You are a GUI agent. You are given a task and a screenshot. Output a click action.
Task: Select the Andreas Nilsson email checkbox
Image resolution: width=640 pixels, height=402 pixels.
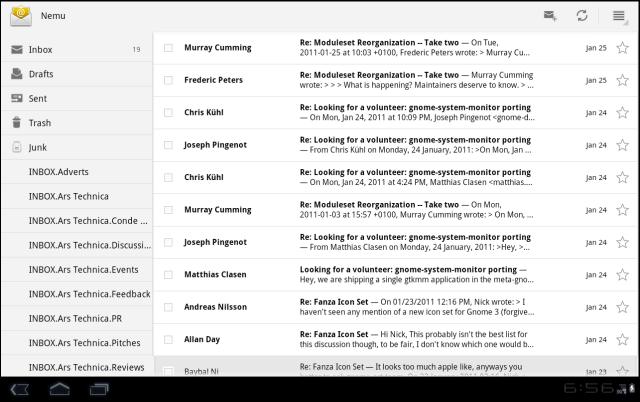[168, 307]
